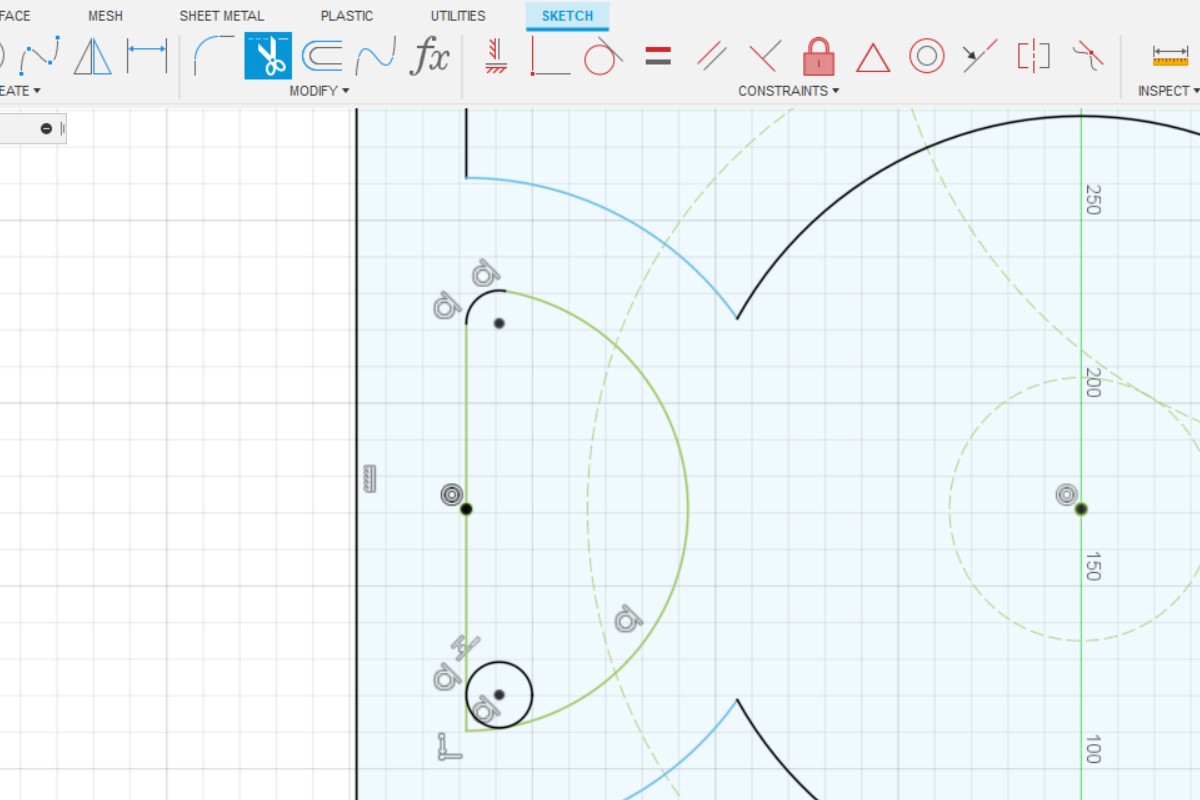Screen dimensions: 1200x800
Task: Expand the INSPECT dropdown
Action: pos(1168,91)
